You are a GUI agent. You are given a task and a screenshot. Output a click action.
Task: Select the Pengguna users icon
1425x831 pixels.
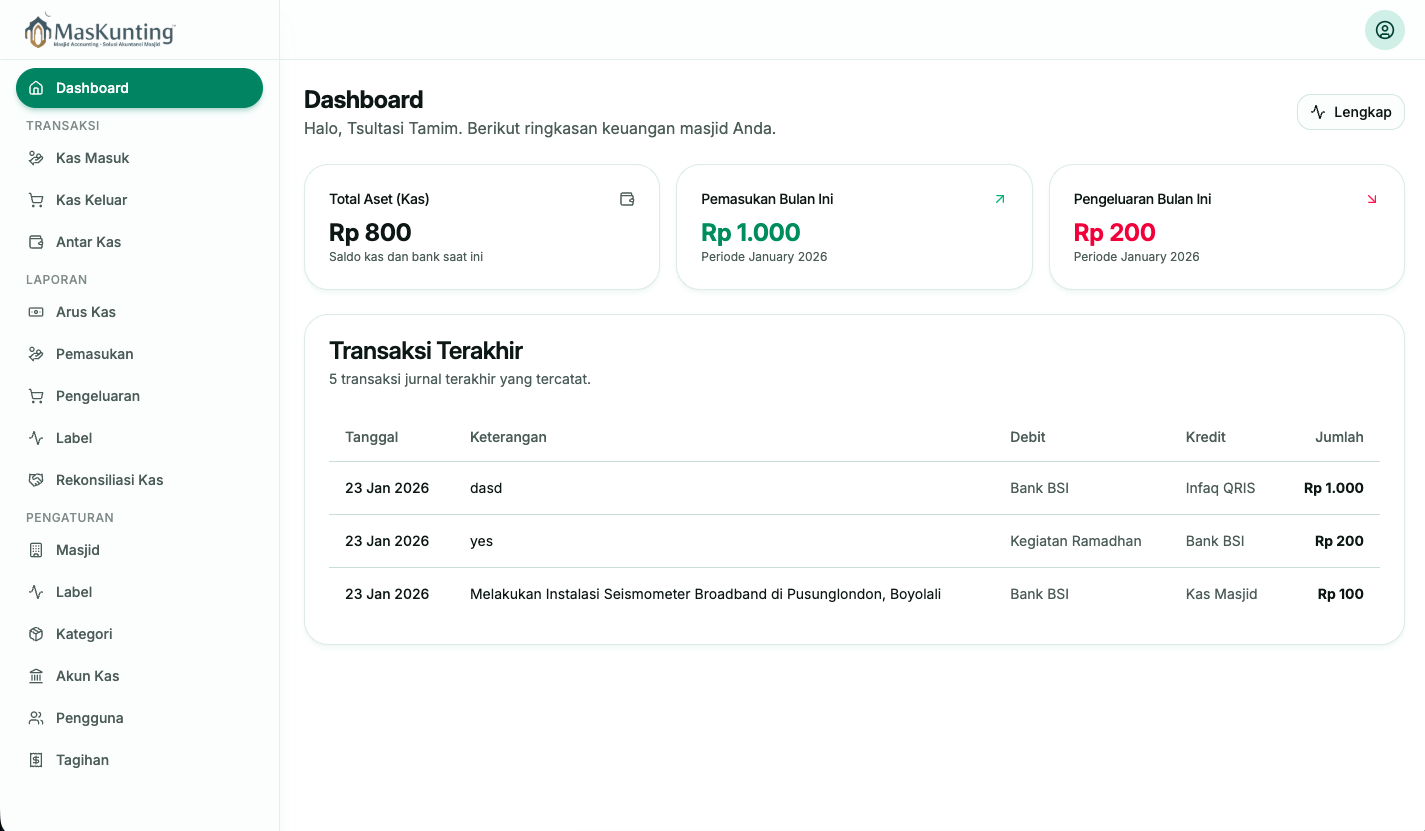(37, 718)
